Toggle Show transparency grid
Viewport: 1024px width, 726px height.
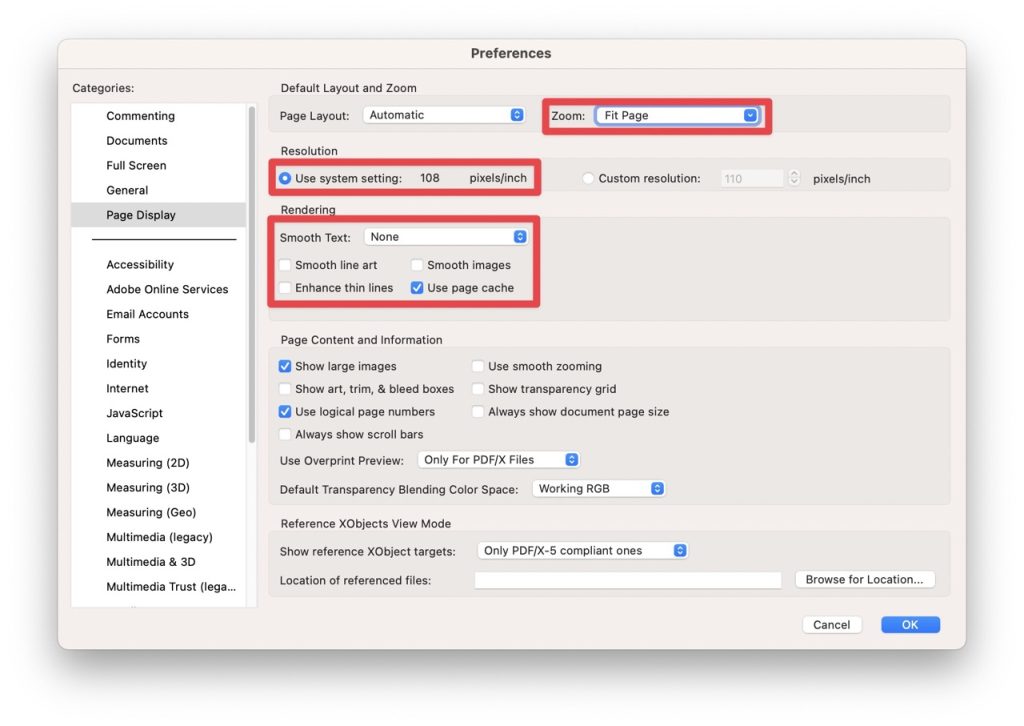(x=478, y=389)
